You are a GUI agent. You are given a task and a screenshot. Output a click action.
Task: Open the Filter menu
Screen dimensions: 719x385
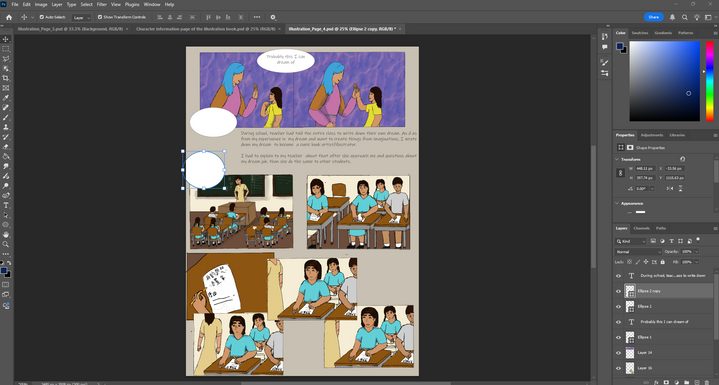tap(102, 4)
